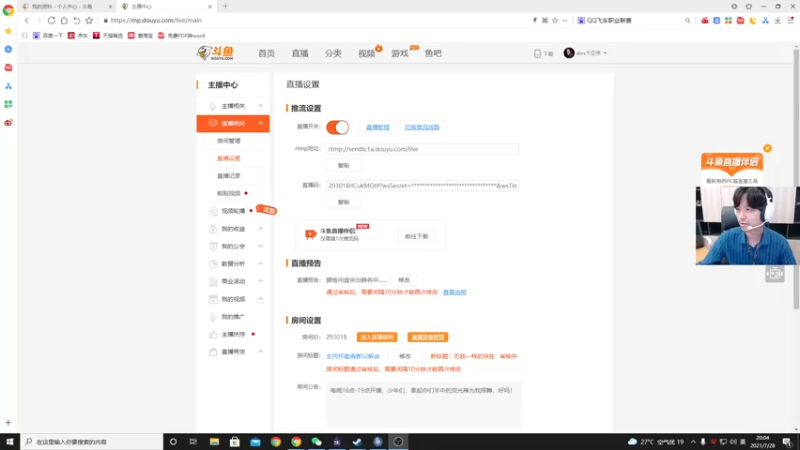Click the 我的推广 sidebar icon
This screenshot has height=450, width=800.
(213, 317)
